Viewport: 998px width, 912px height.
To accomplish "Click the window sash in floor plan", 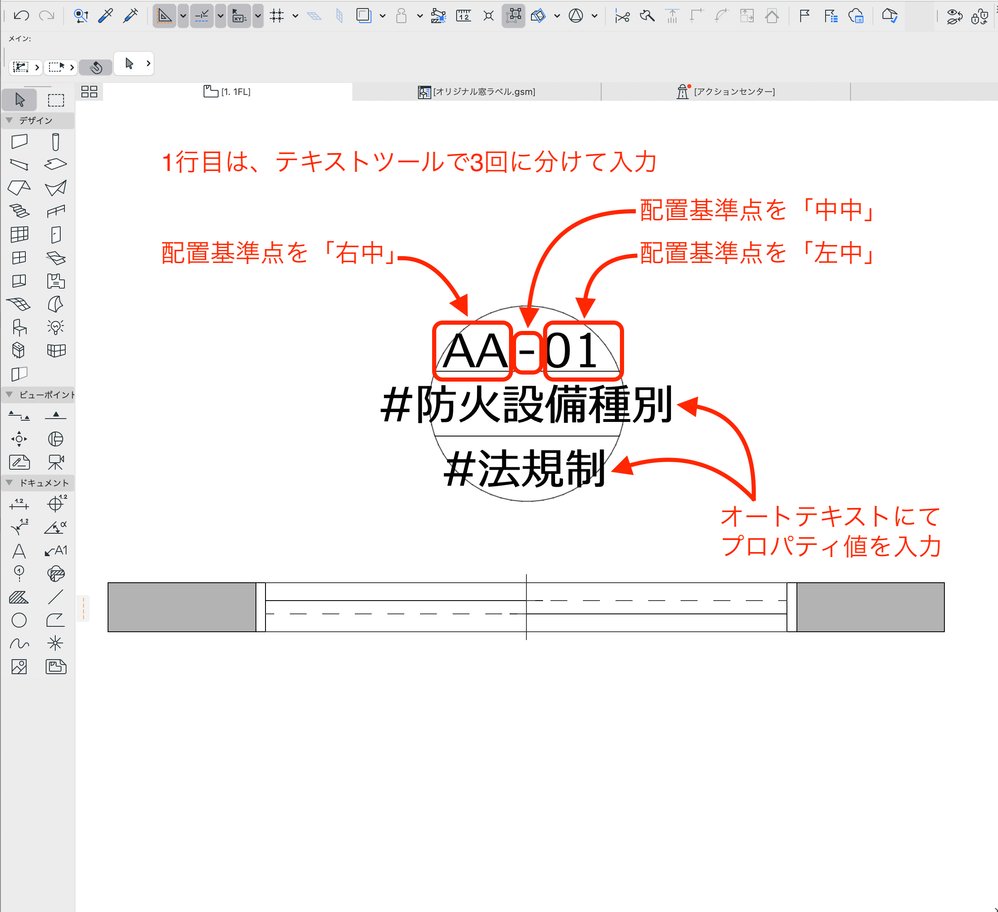I will [526, 607].
